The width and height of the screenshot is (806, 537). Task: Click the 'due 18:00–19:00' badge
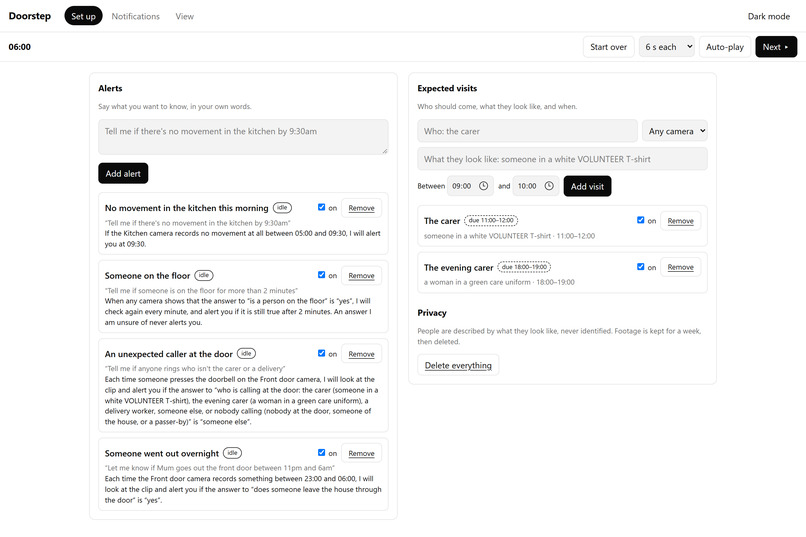(524, 267)
